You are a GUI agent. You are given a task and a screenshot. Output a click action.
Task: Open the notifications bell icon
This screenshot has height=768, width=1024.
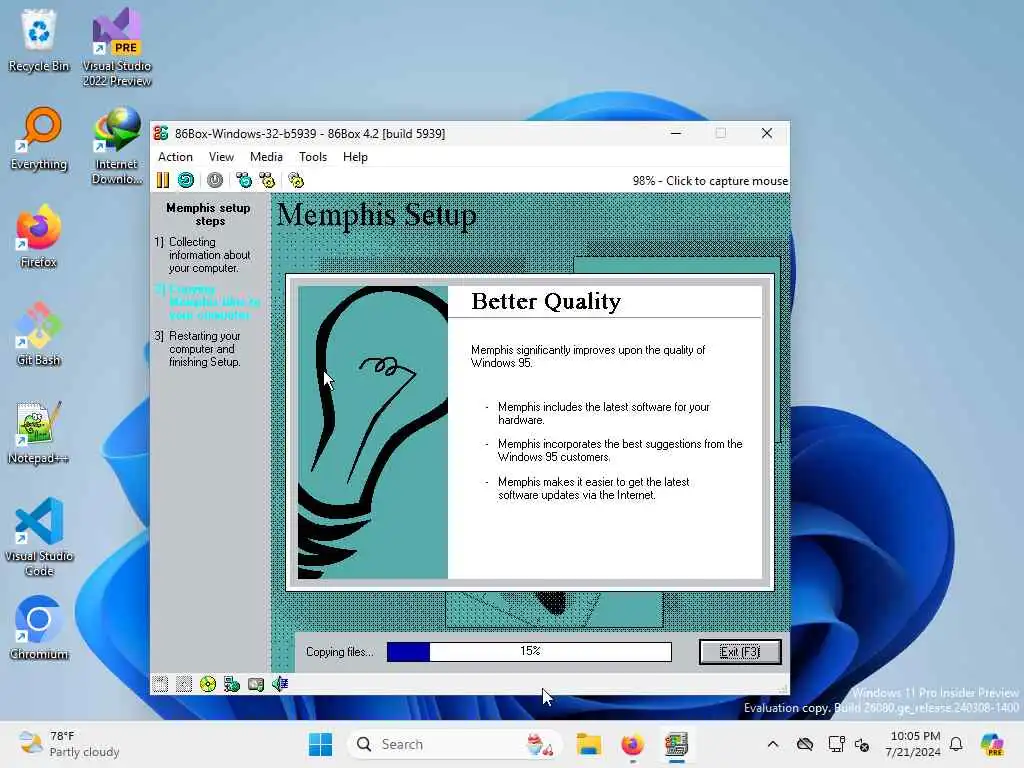(x=956, y=744)
